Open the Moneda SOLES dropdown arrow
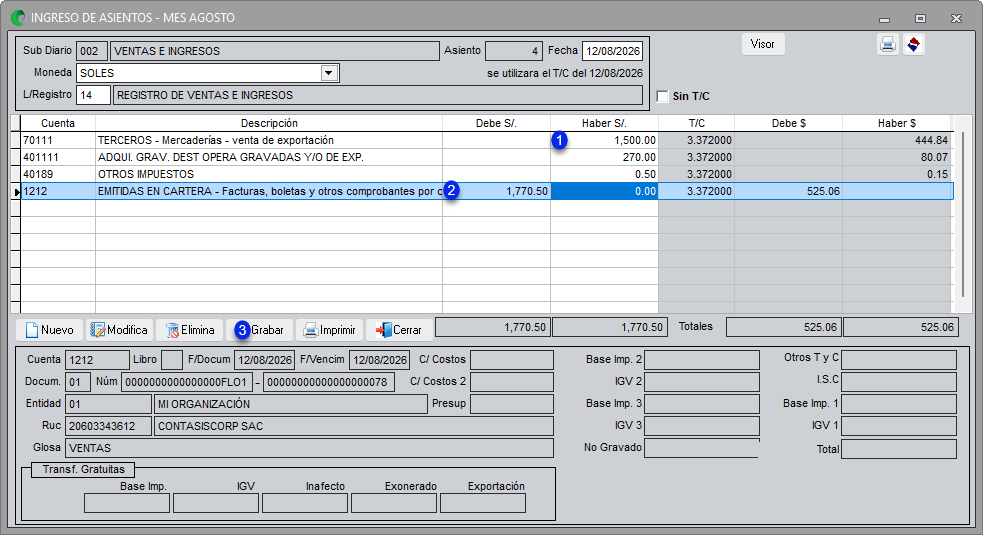 click(x=329, y=73)
